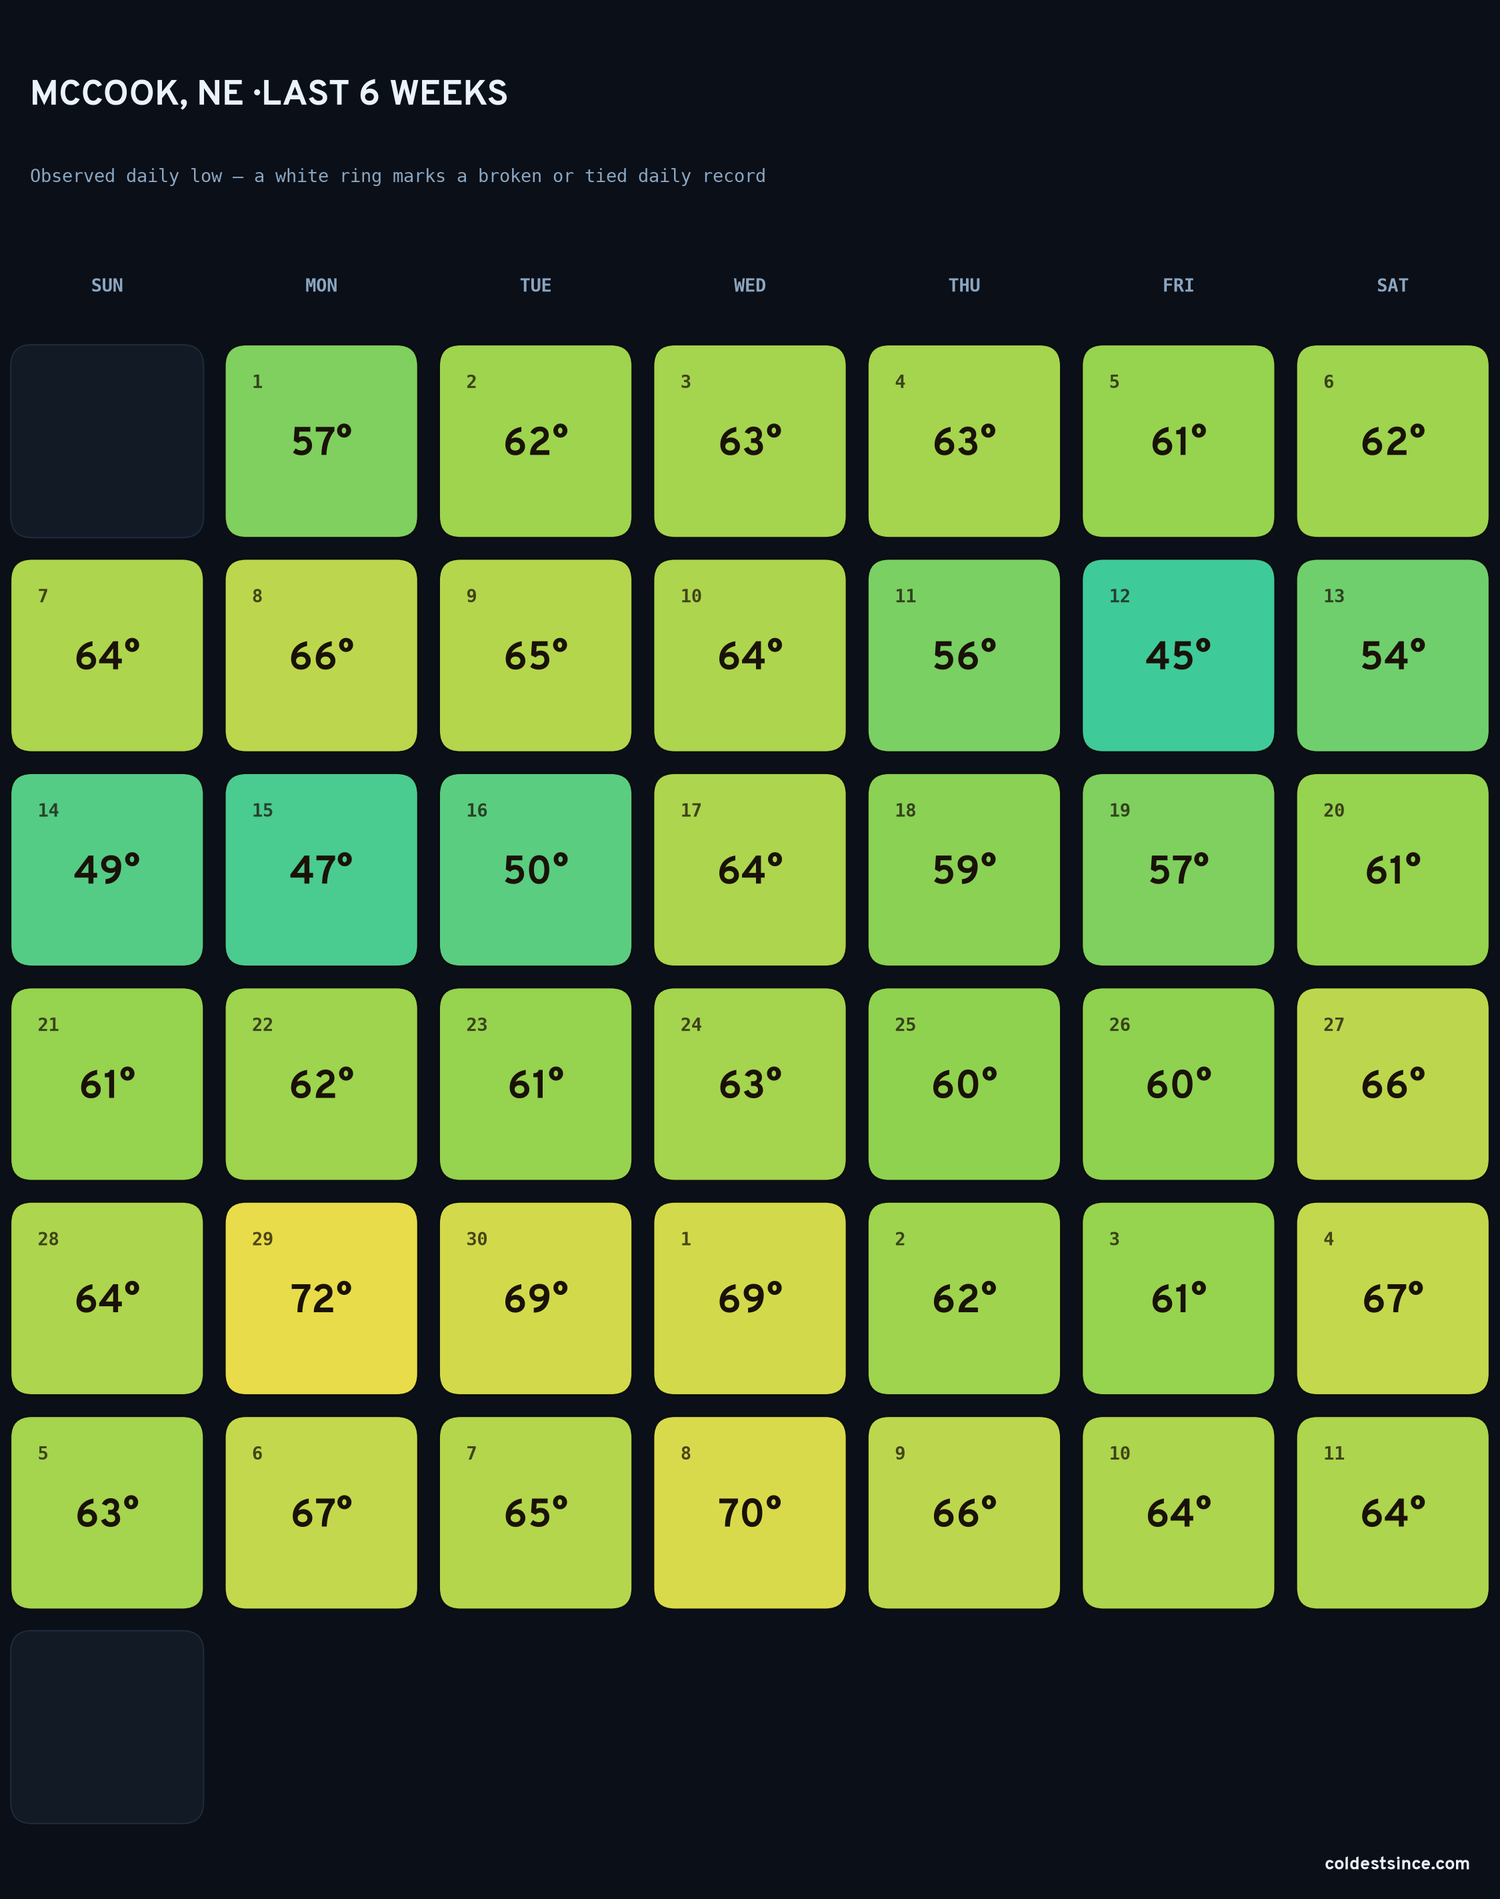Open the coldestsince.com link
The height and width of the screenshot is (1899, 1500).
[x=1397, y=1863]
